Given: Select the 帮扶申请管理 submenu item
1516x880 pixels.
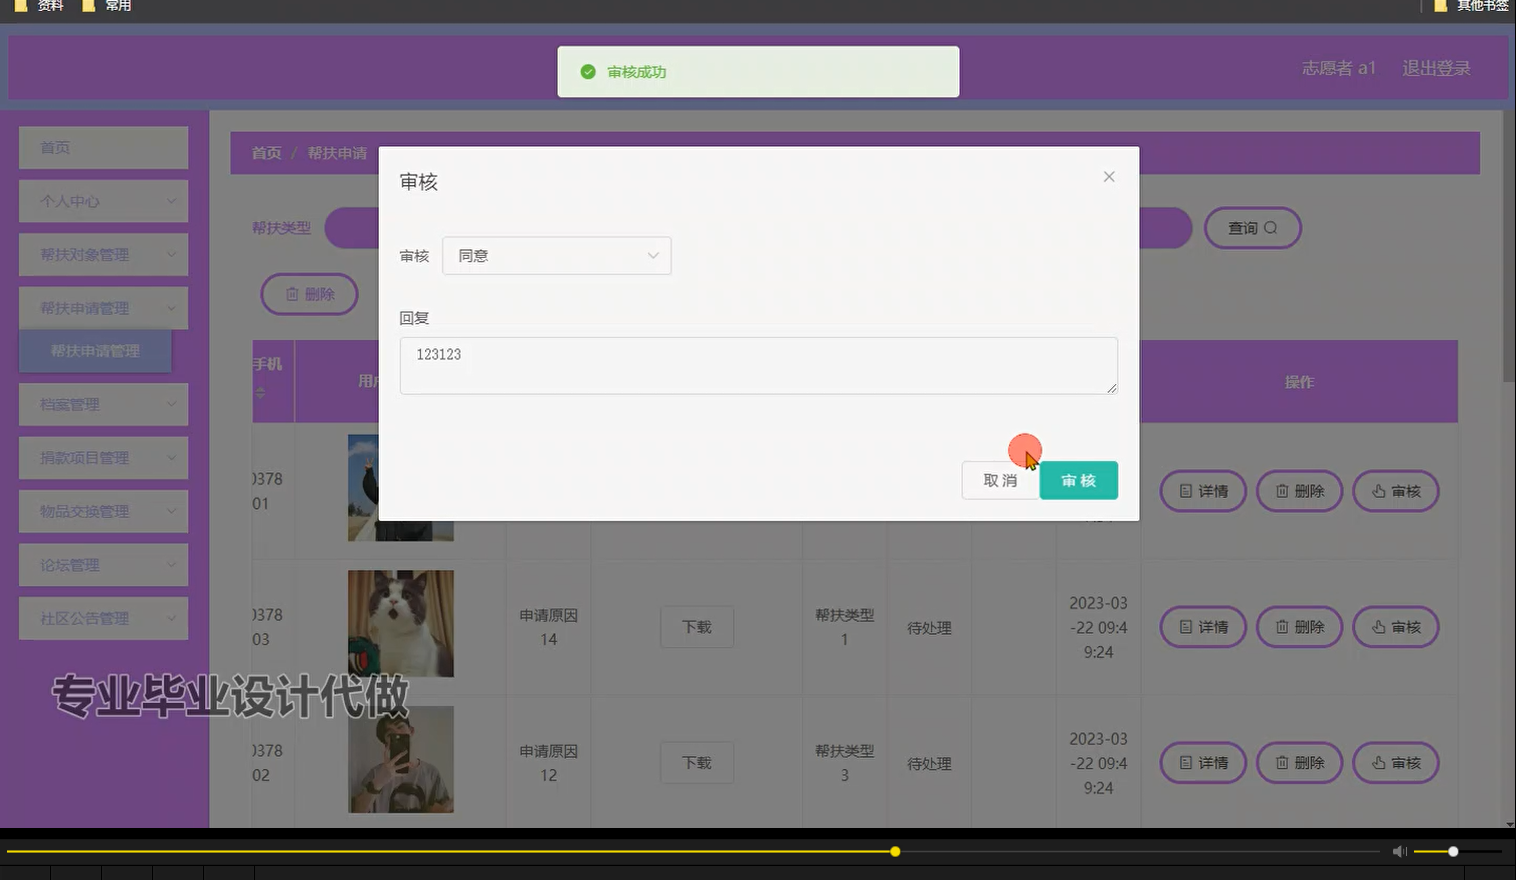Looking at the screenshot, I should [95, 351].
